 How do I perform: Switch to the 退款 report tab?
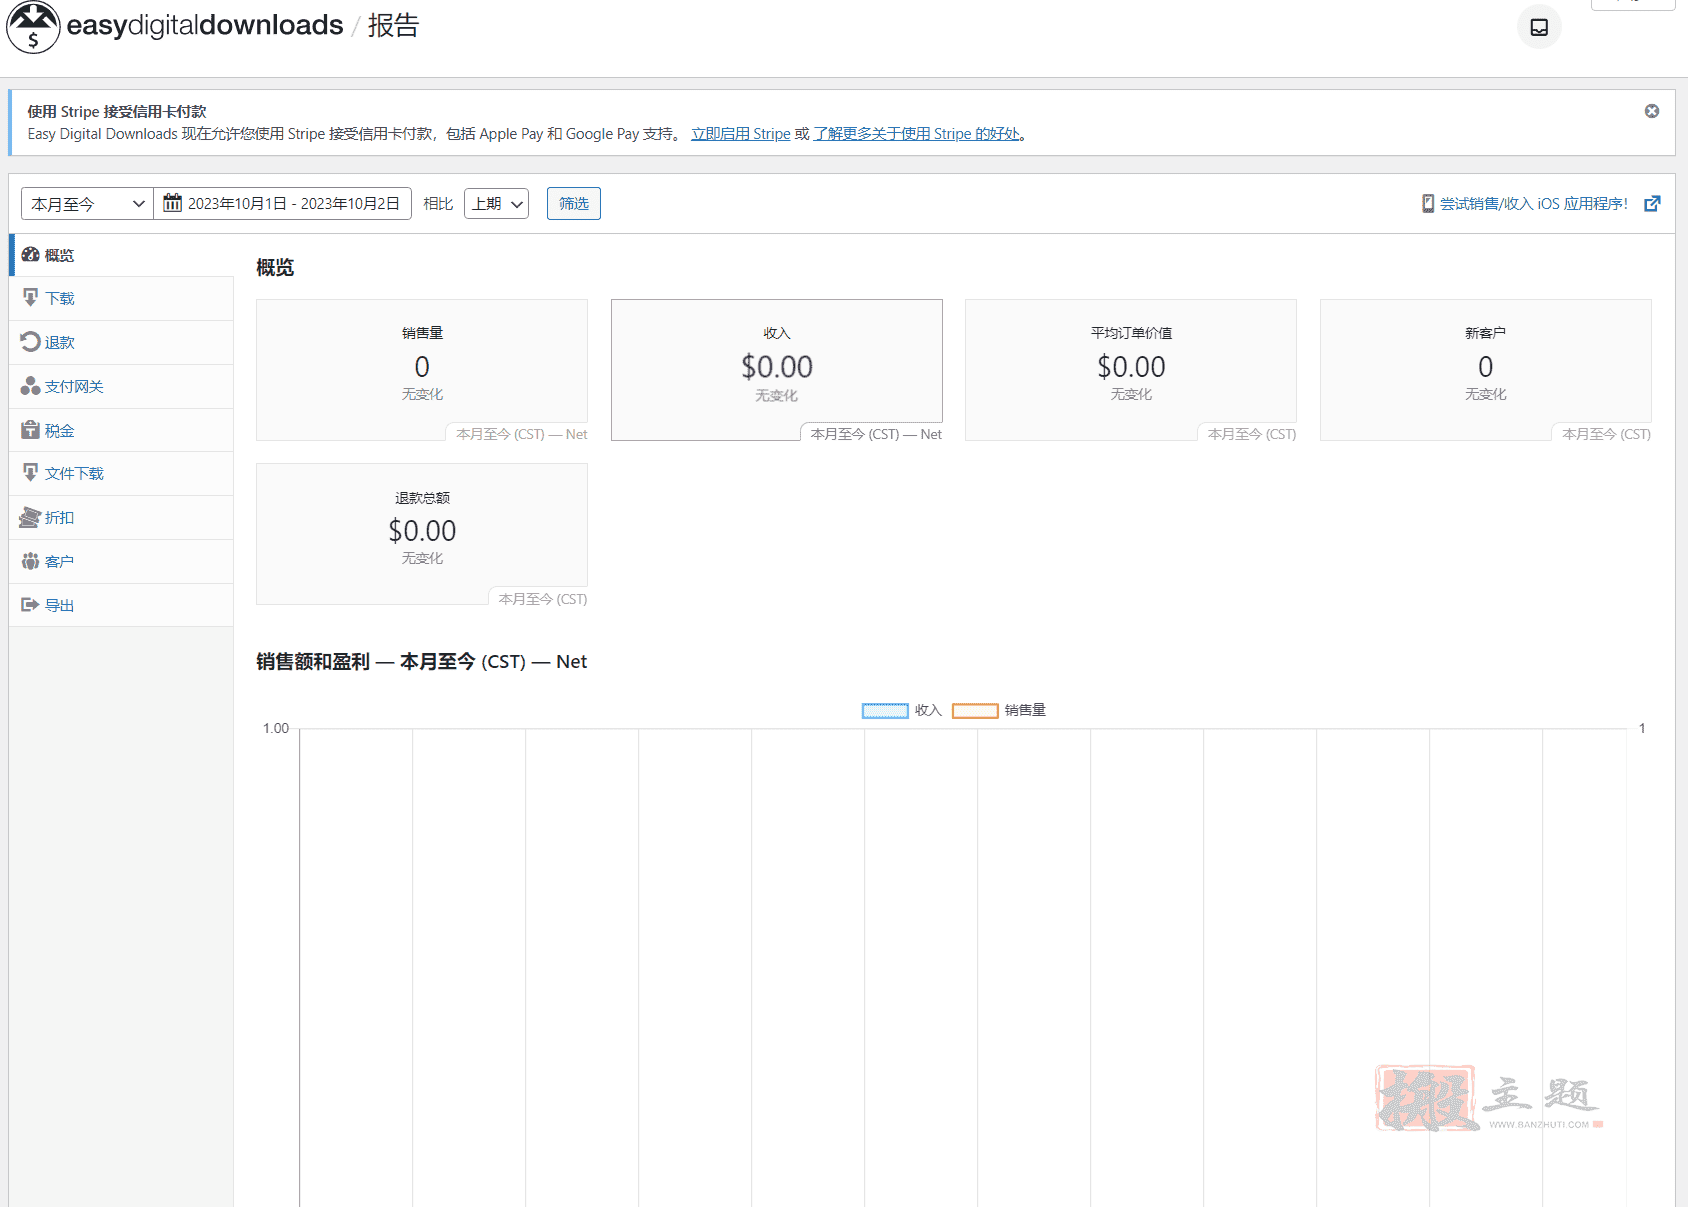[x=122, y=342]
